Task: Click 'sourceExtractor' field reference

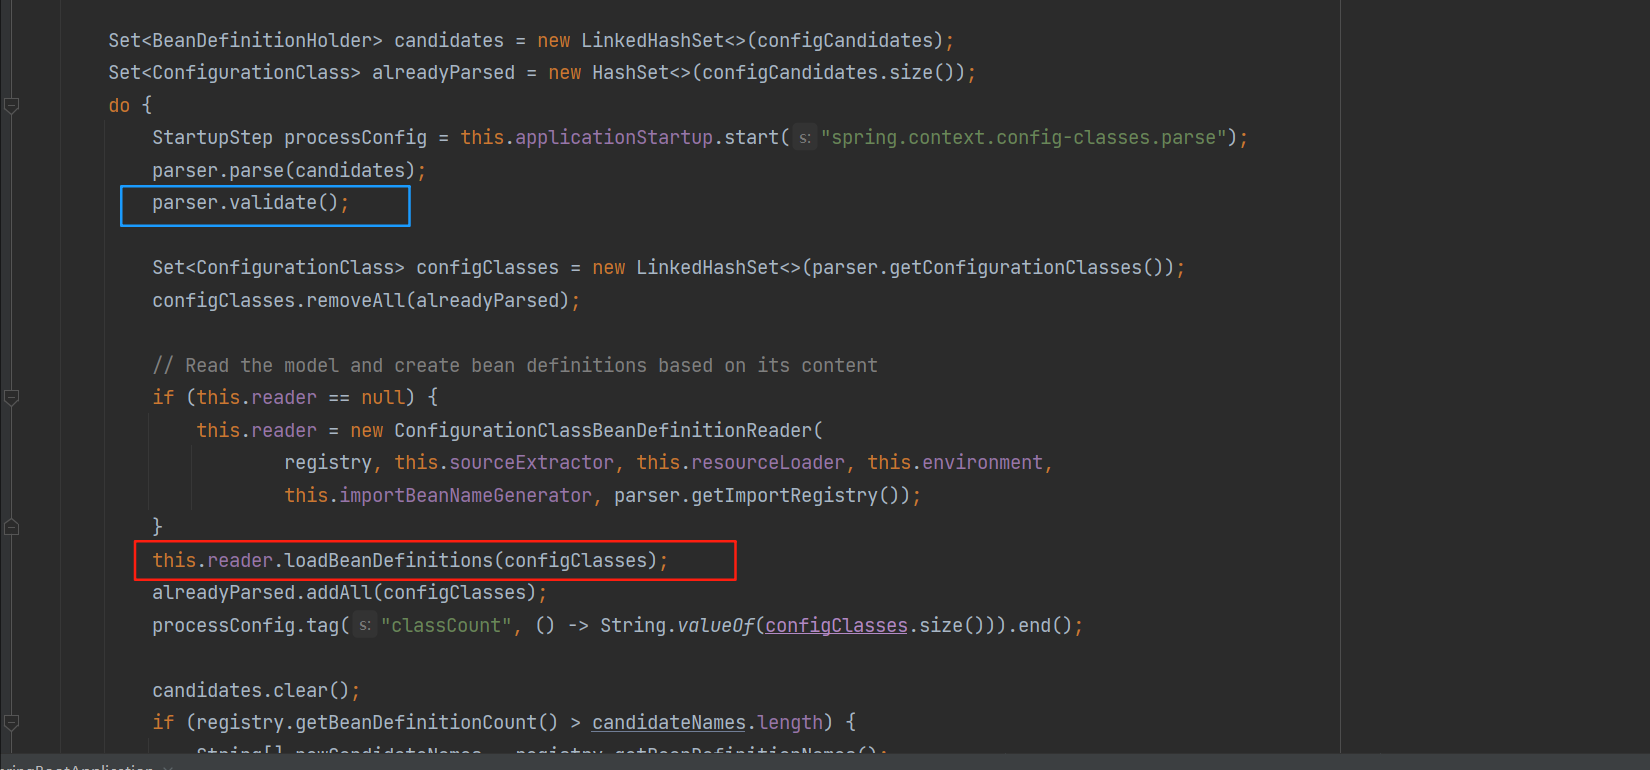Action: coord(531,463)
